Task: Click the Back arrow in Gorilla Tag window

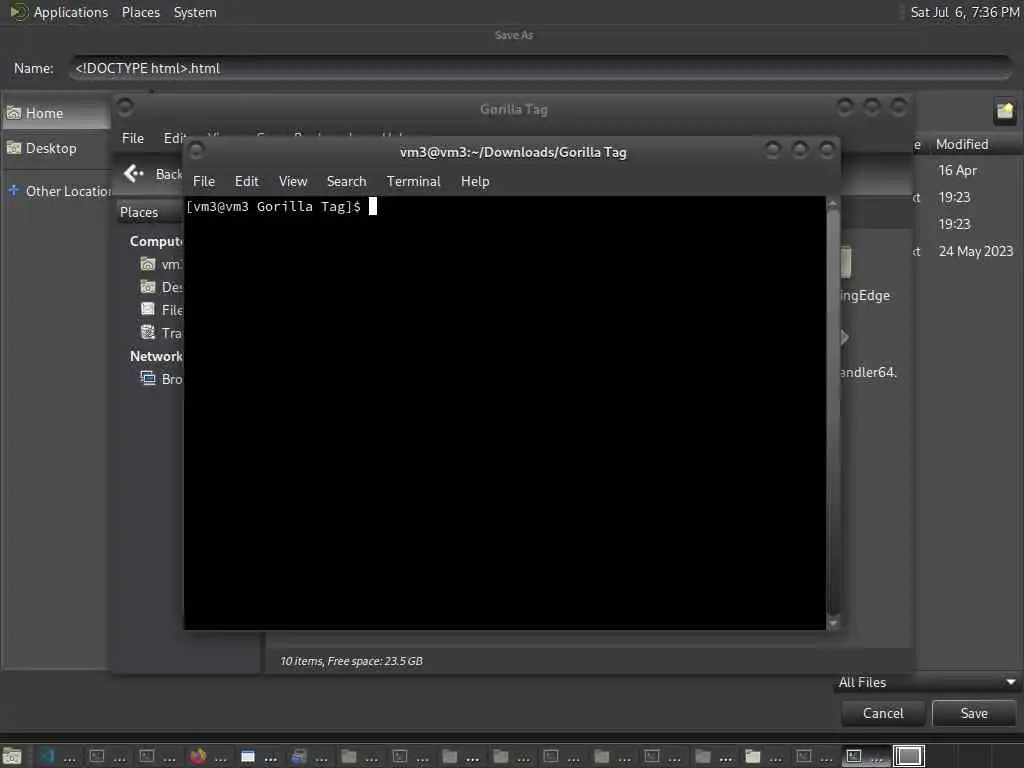Action: (x=134, y=174)
